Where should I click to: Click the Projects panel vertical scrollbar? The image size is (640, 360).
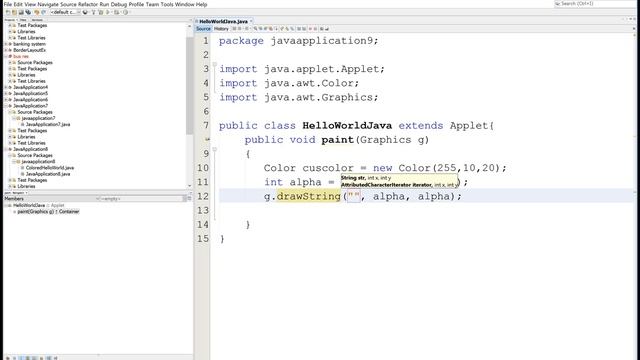click(x=189, y=86)
